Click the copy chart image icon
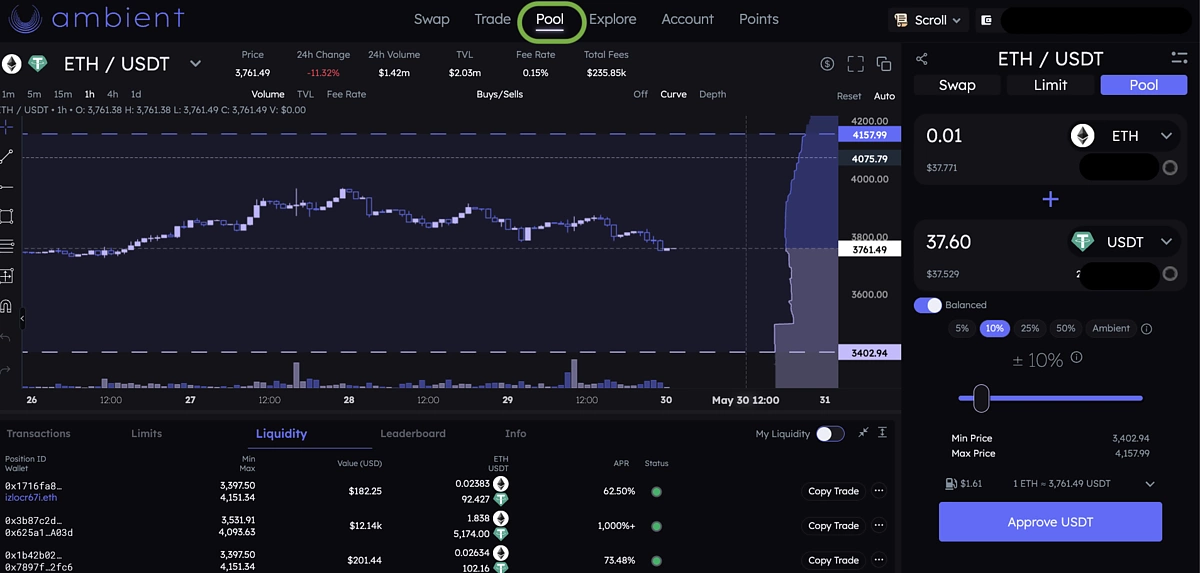Viewport: 1200px width, 573px height. point(884,64)
